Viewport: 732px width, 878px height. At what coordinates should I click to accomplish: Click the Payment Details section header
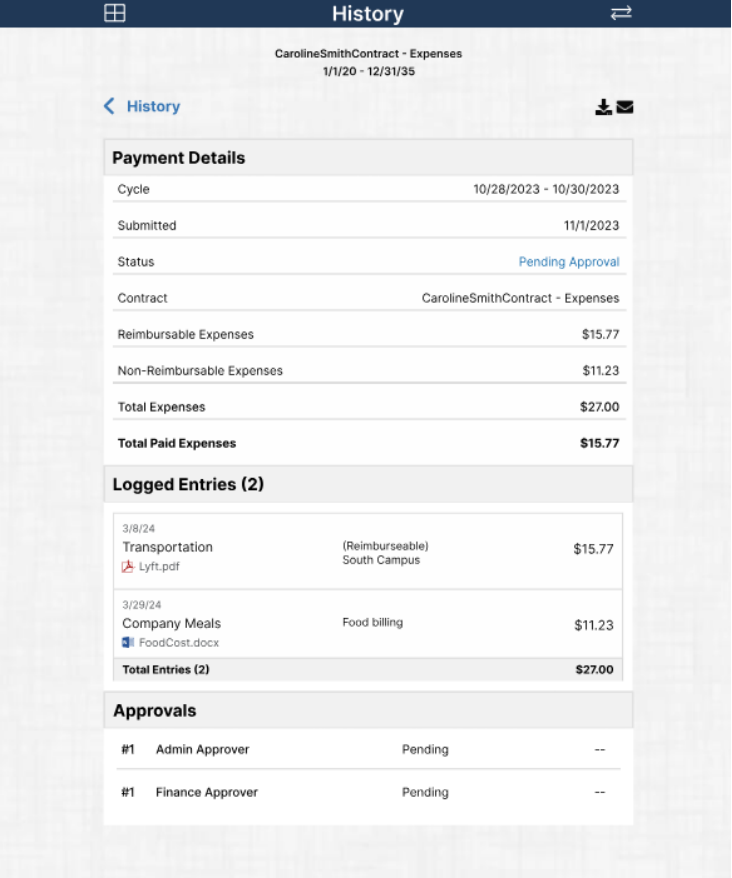[178, 158]
